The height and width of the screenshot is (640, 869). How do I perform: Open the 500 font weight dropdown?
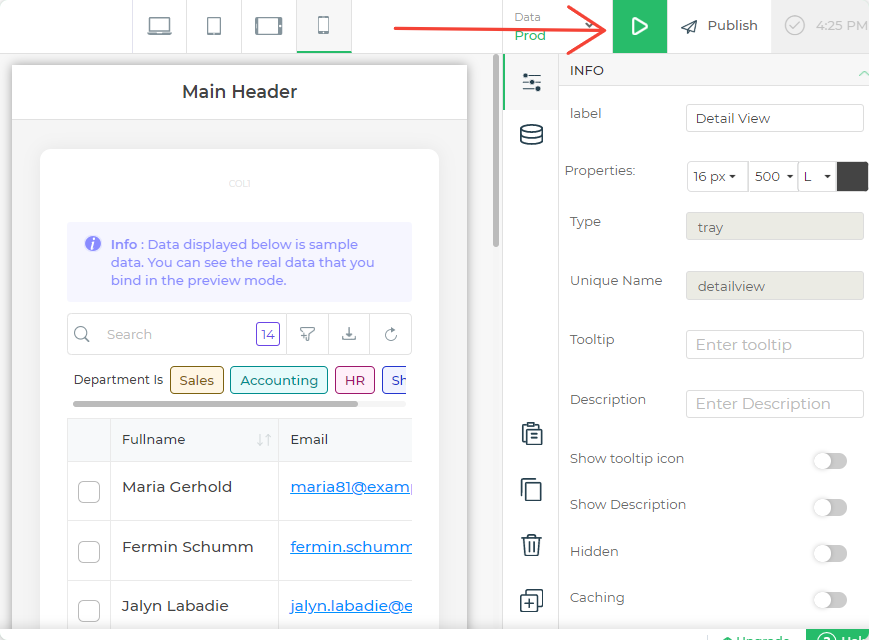click(x=772, y=177)
